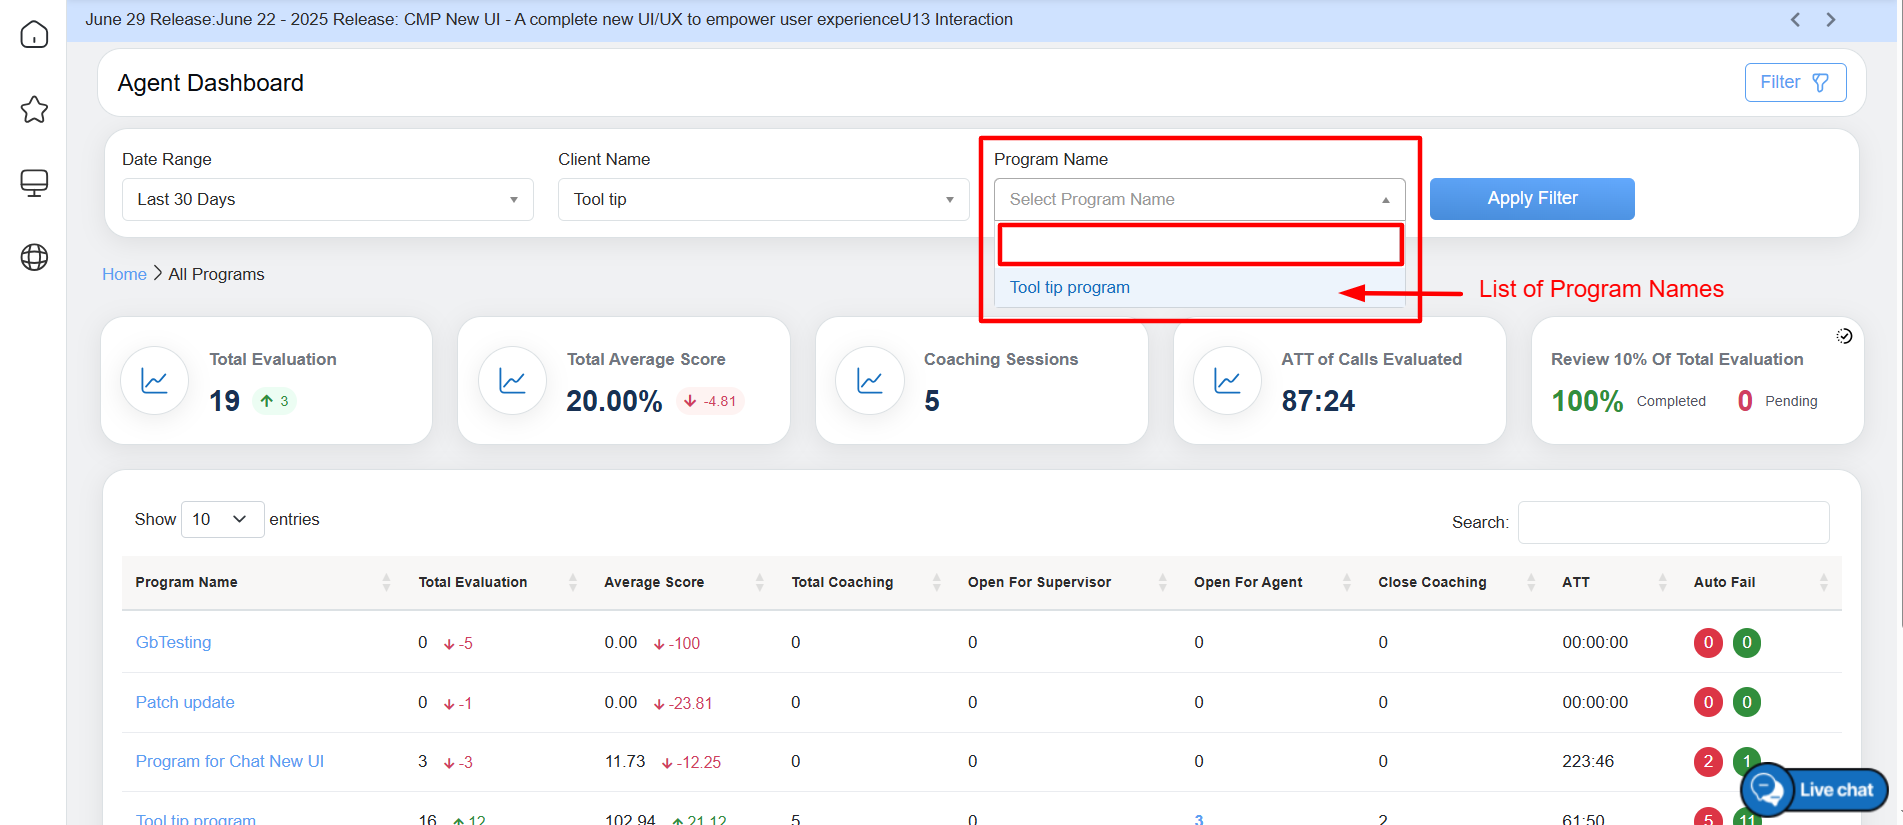Change the show entries count dropdown
The height and width of the screenshot is (825, 1903).
point(222,519)
